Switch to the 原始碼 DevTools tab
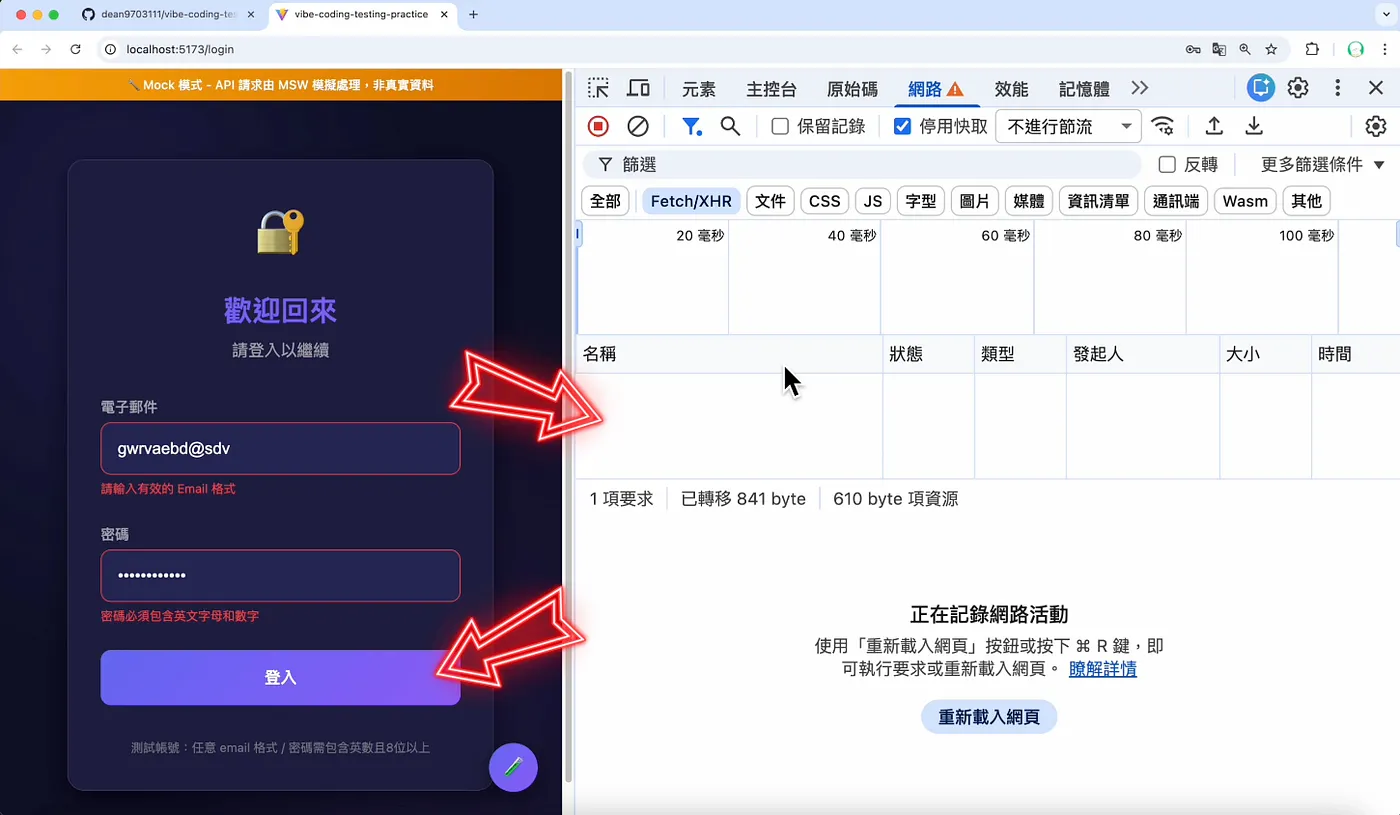The width and height of the screenshot is (1400, 815). tap(852, 89)
